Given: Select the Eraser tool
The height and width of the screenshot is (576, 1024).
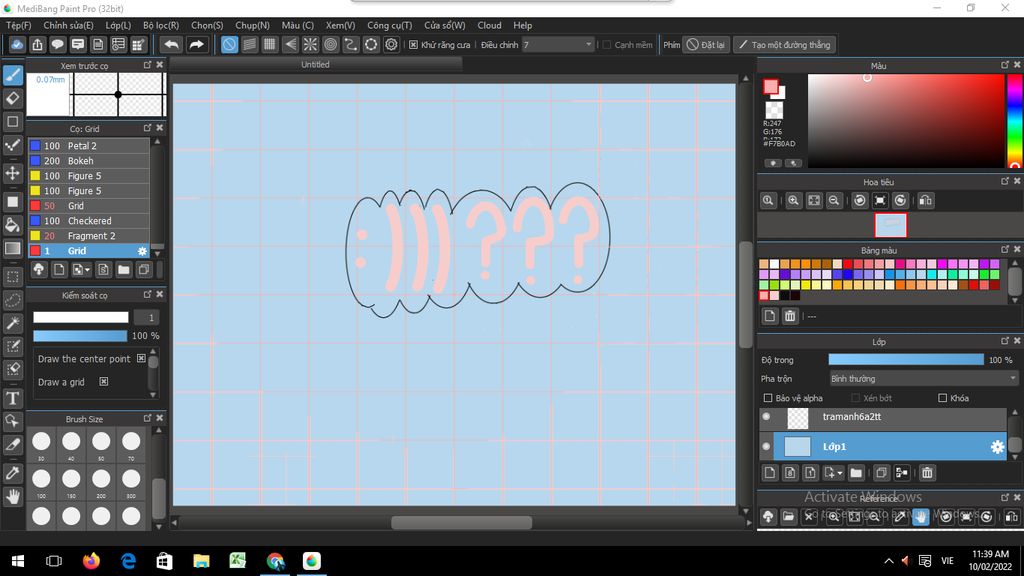Looking at the screenshot, I should [x=12, y=99].
